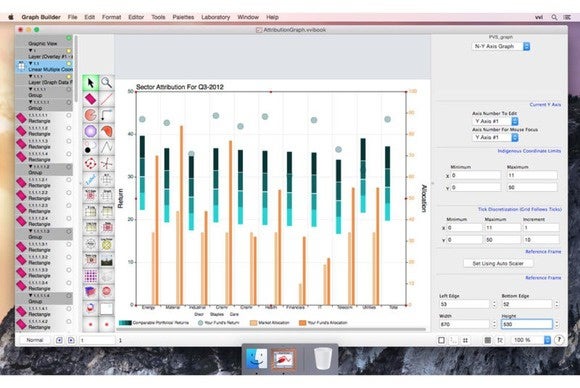
Task: Open Spotlight search in menu bar
Action: [x=554, y=17]
